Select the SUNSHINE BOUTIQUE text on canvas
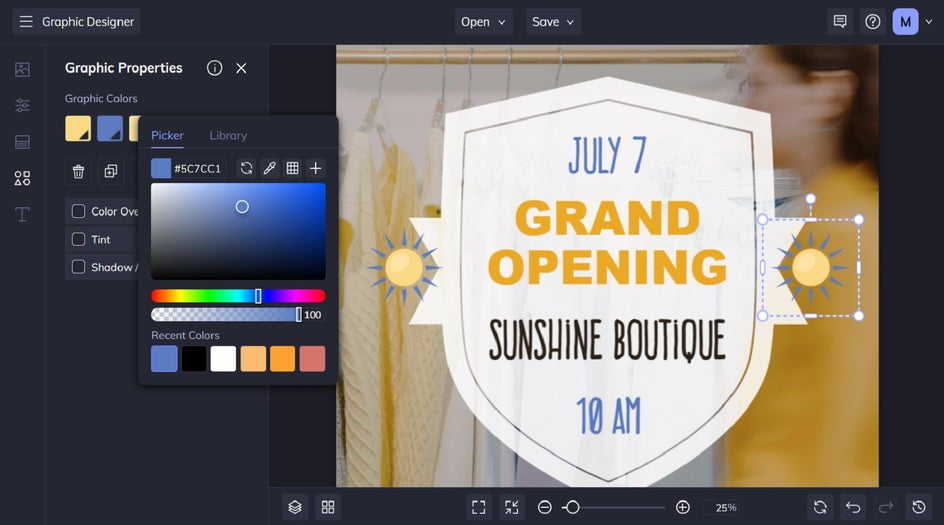The width and height of the screenshot is (944, 525). pyautogui.click(x=607, y=340)
